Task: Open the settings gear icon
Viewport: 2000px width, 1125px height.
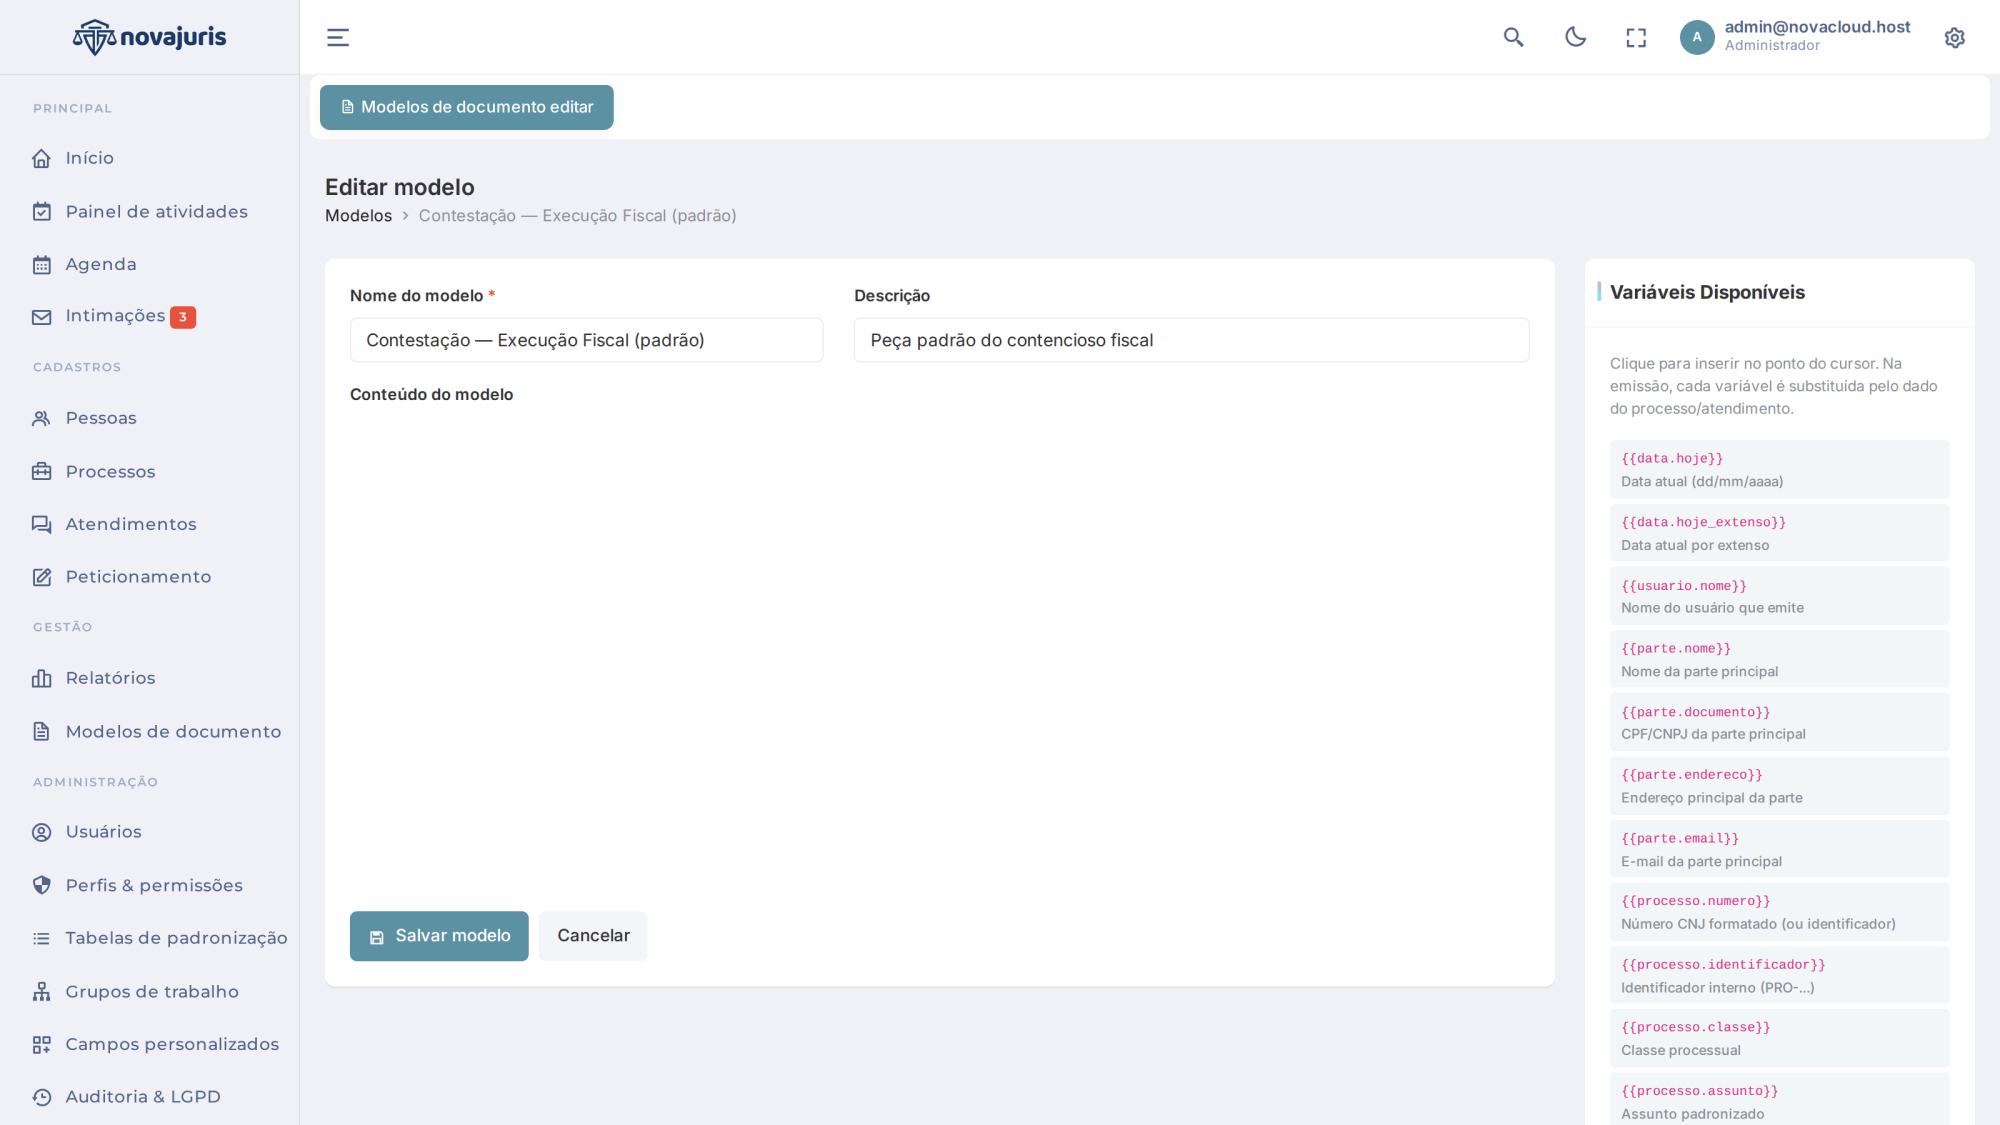Action: click(x=1954, y=38)
